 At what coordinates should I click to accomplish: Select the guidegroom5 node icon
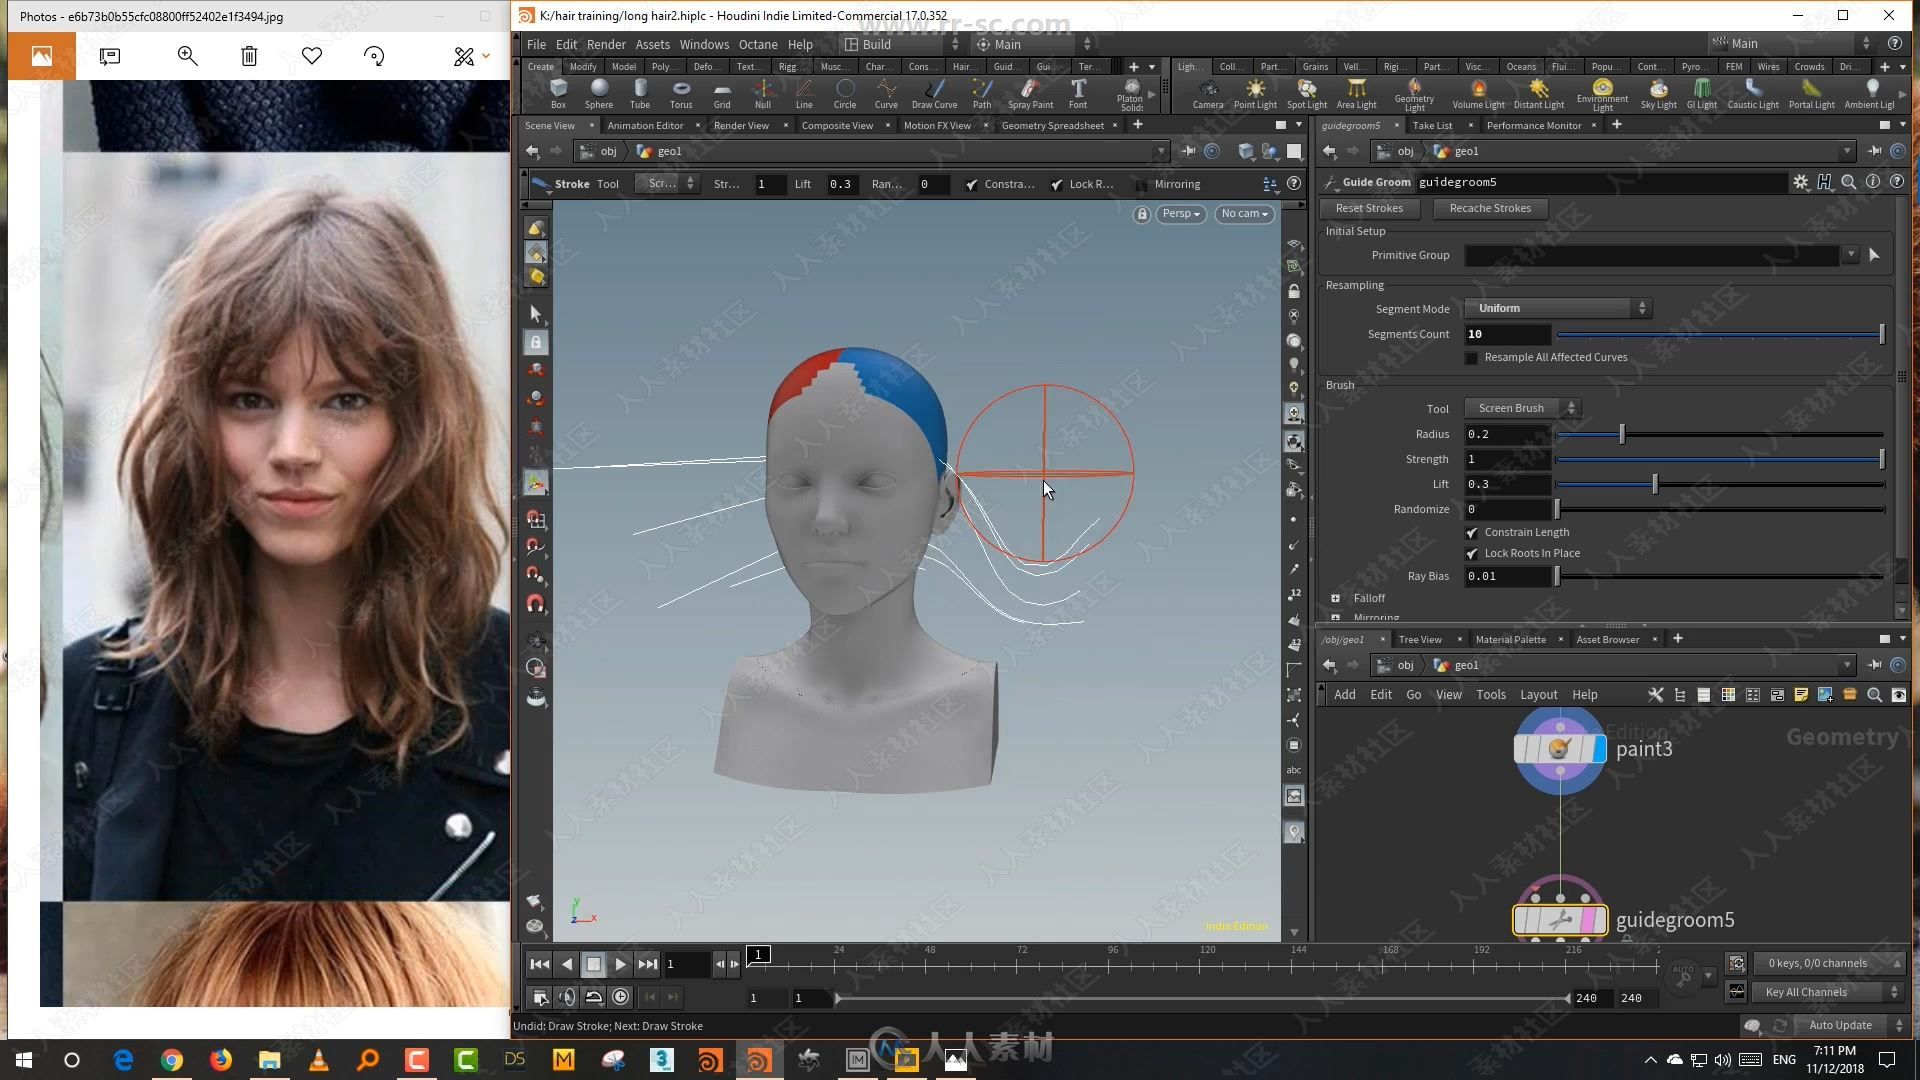coord(1560,919)
